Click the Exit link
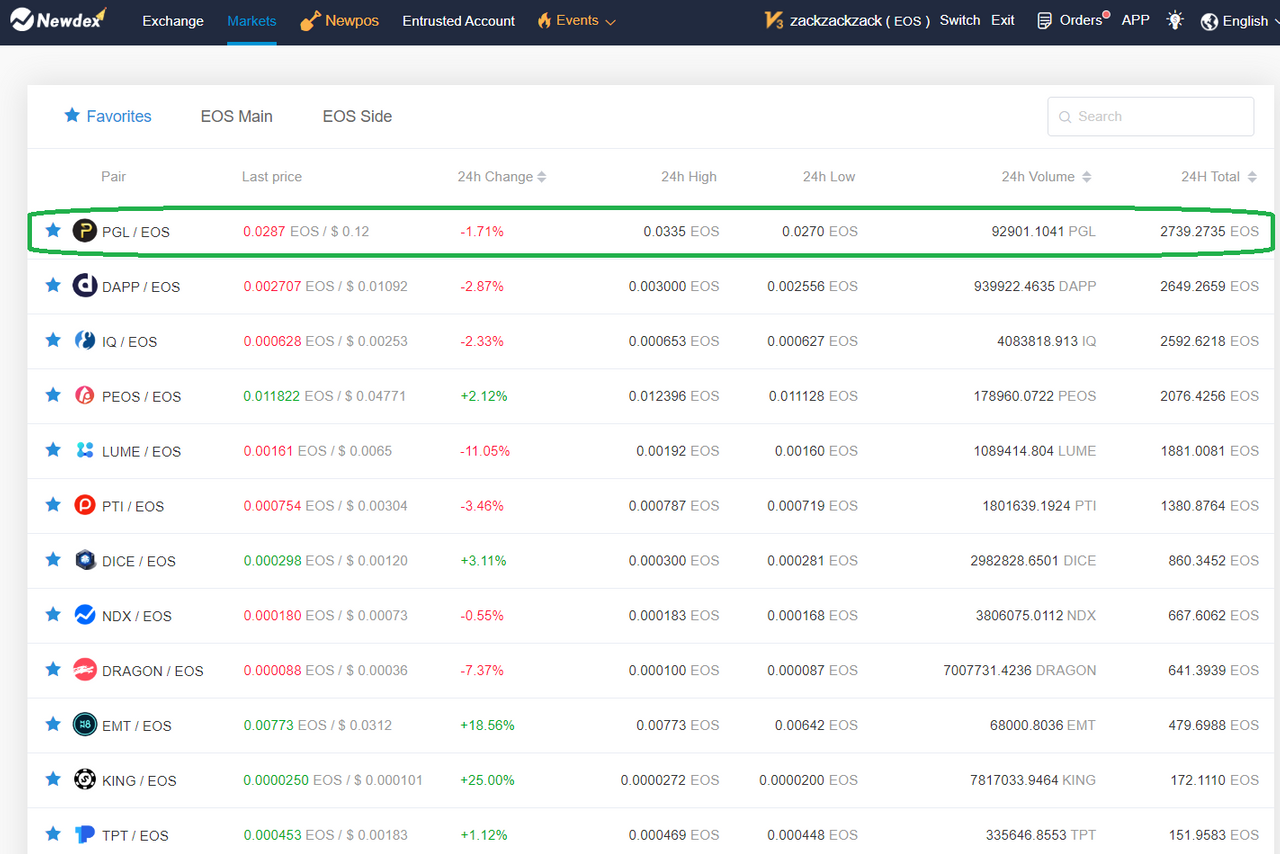Screen dimensions: 1280x854 point(1003,20)
